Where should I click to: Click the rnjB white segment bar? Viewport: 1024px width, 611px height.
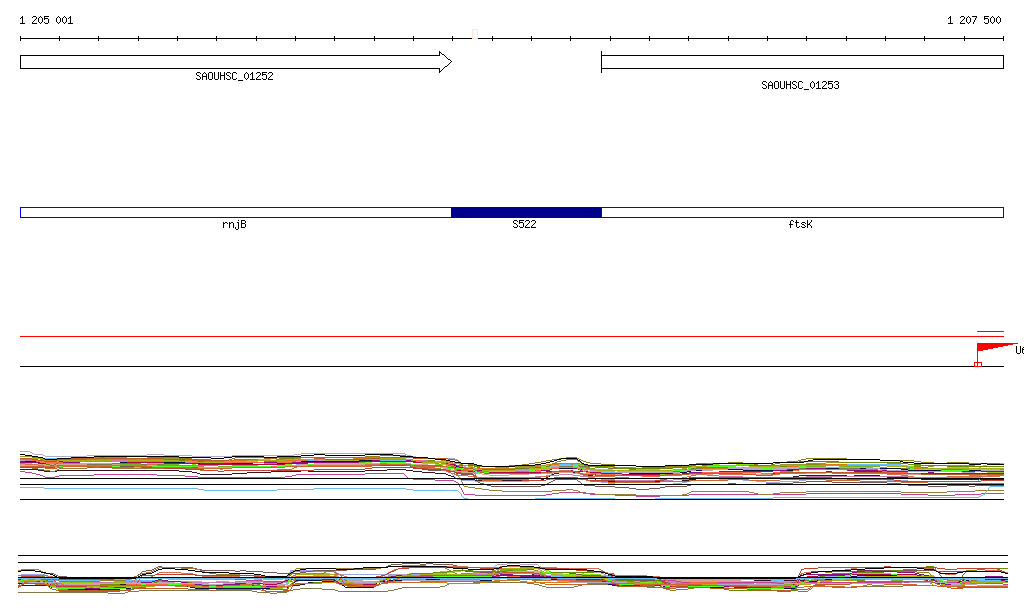point(235,212)
